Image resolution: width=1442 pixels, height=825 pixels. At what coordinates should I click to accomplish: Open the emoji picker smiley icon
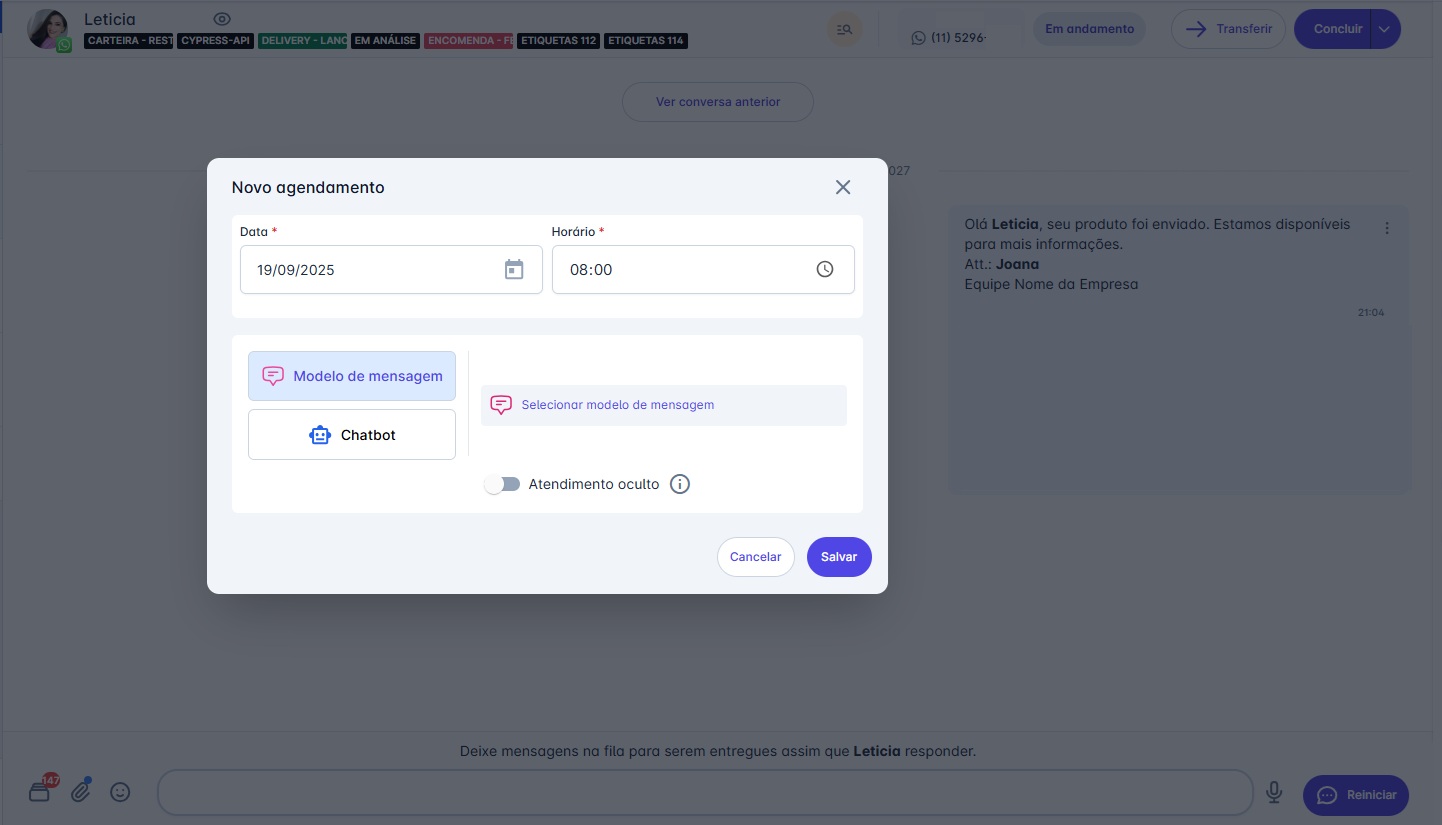120,792
